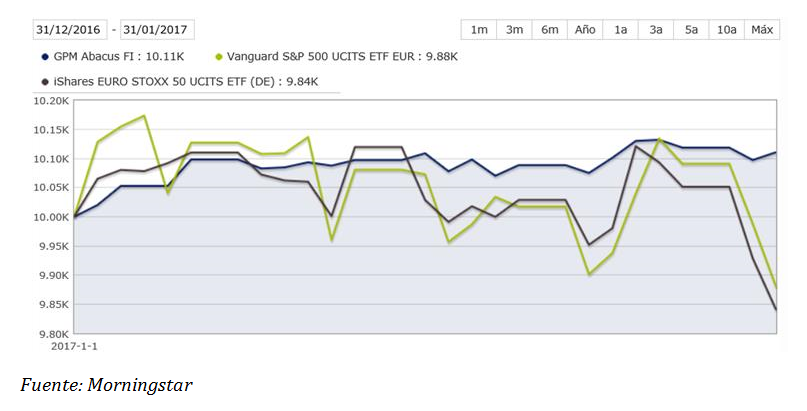The image size is (807, 411).
Task: Select the 5a time range
Action: [x=692, y=30]
